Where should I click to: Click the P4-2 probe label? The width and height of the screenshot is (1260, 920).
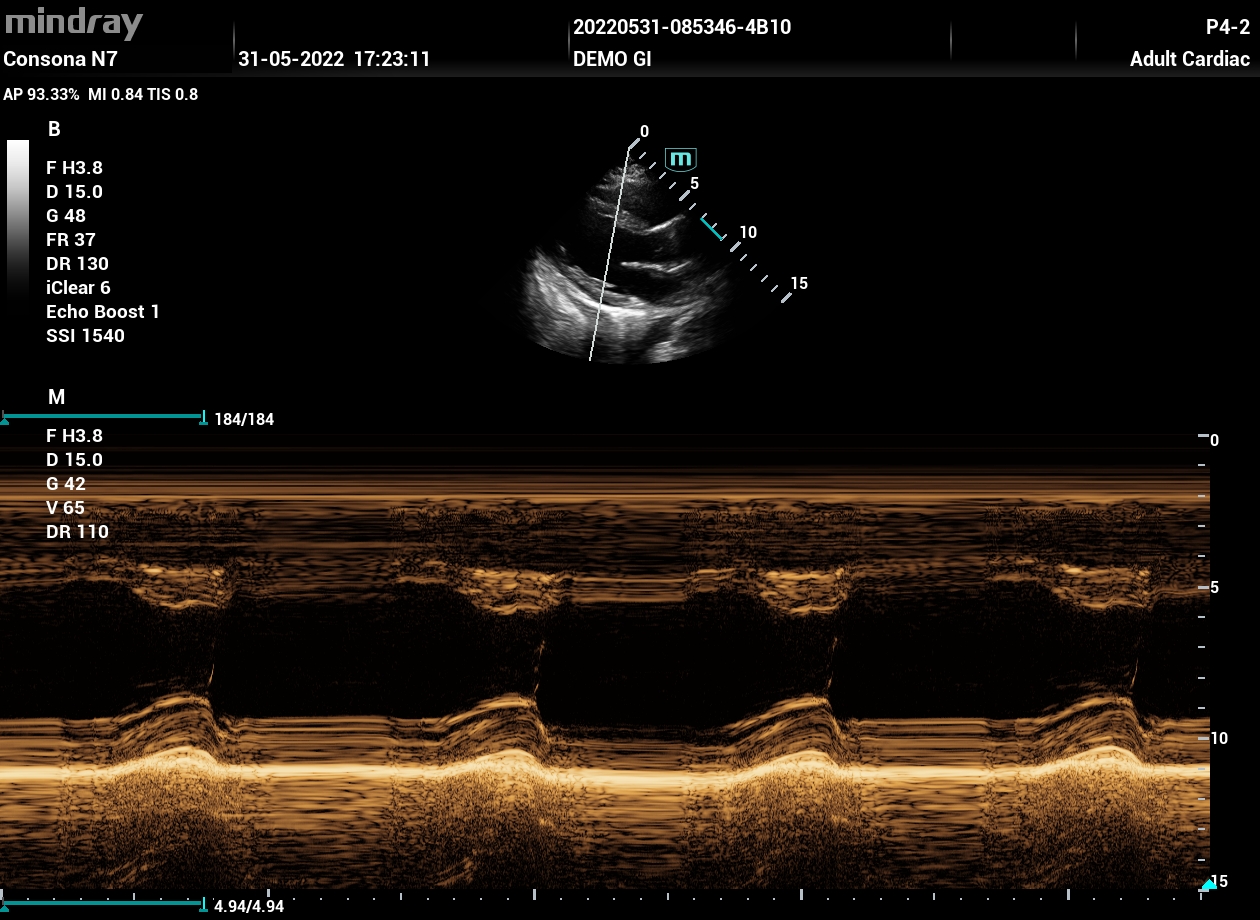pyautogui.click(x=1227, y=27)
